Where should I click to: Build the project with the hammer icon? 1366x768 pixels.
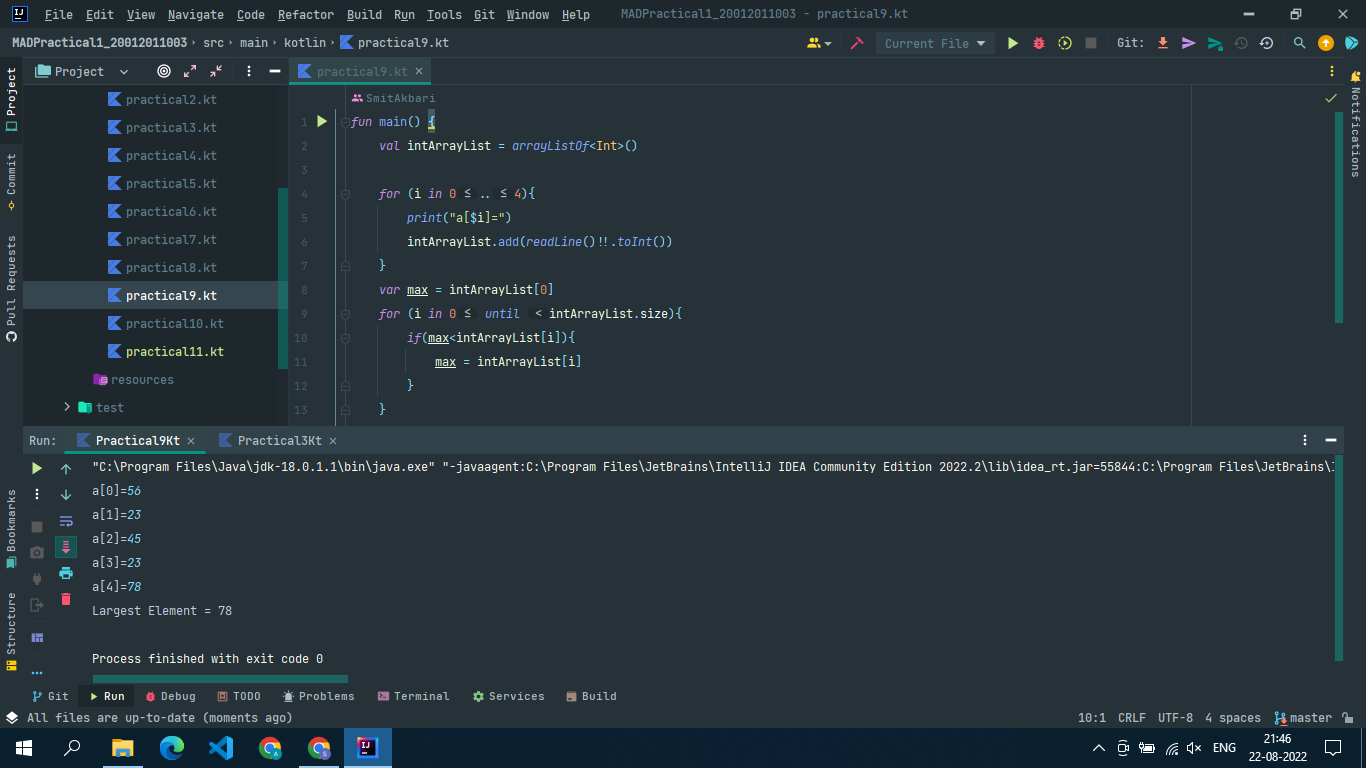(857, 43)
